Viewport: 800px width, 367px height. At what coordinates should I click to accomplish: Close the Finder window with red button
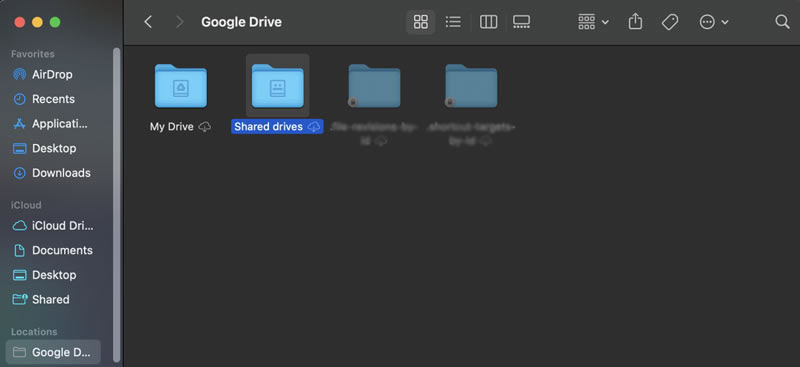point(20,22)
